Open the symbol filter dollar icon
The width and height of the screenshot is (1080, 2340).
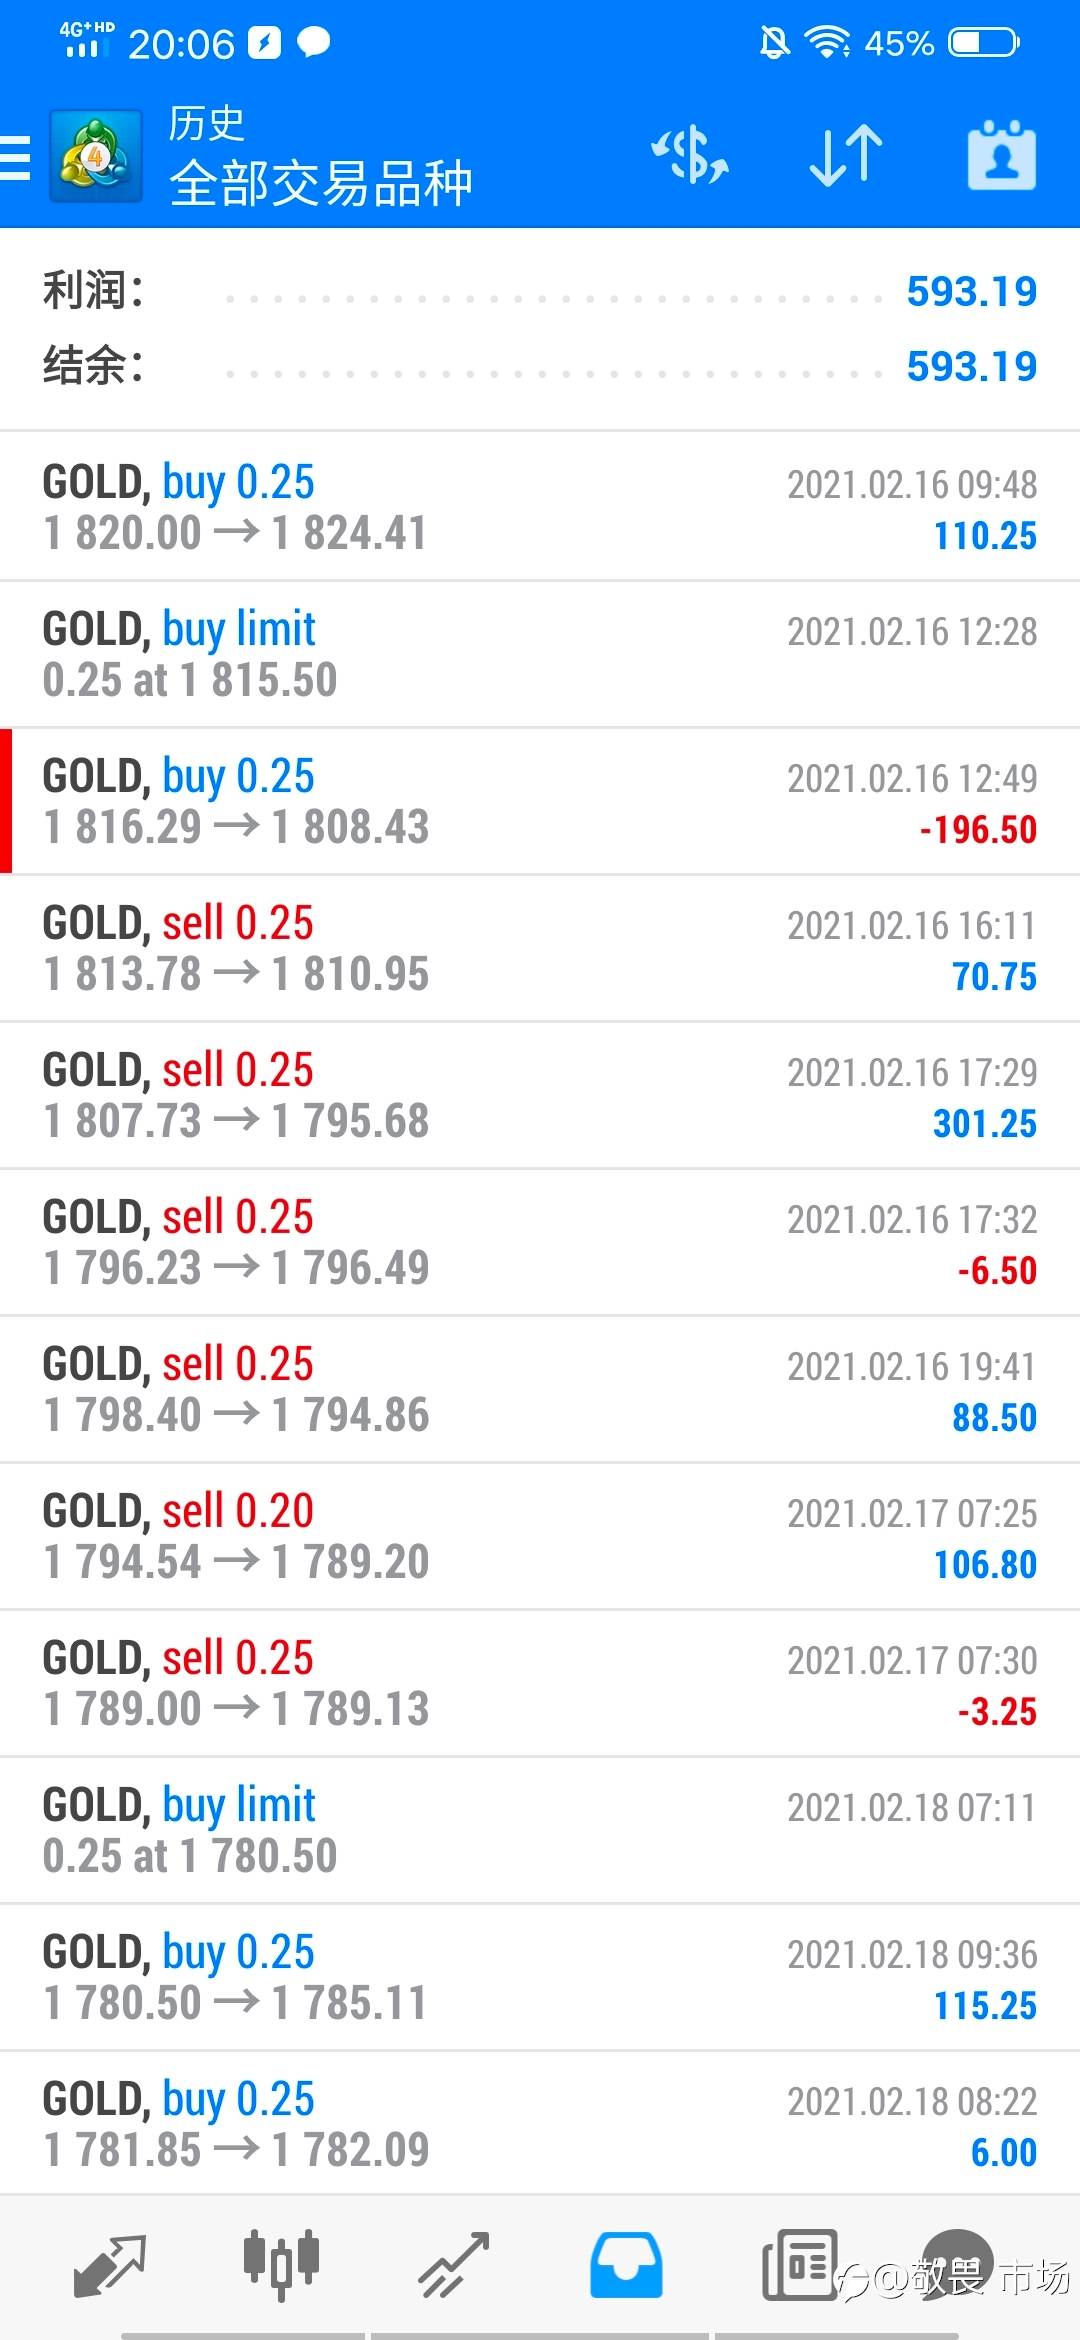coord(691,157)
